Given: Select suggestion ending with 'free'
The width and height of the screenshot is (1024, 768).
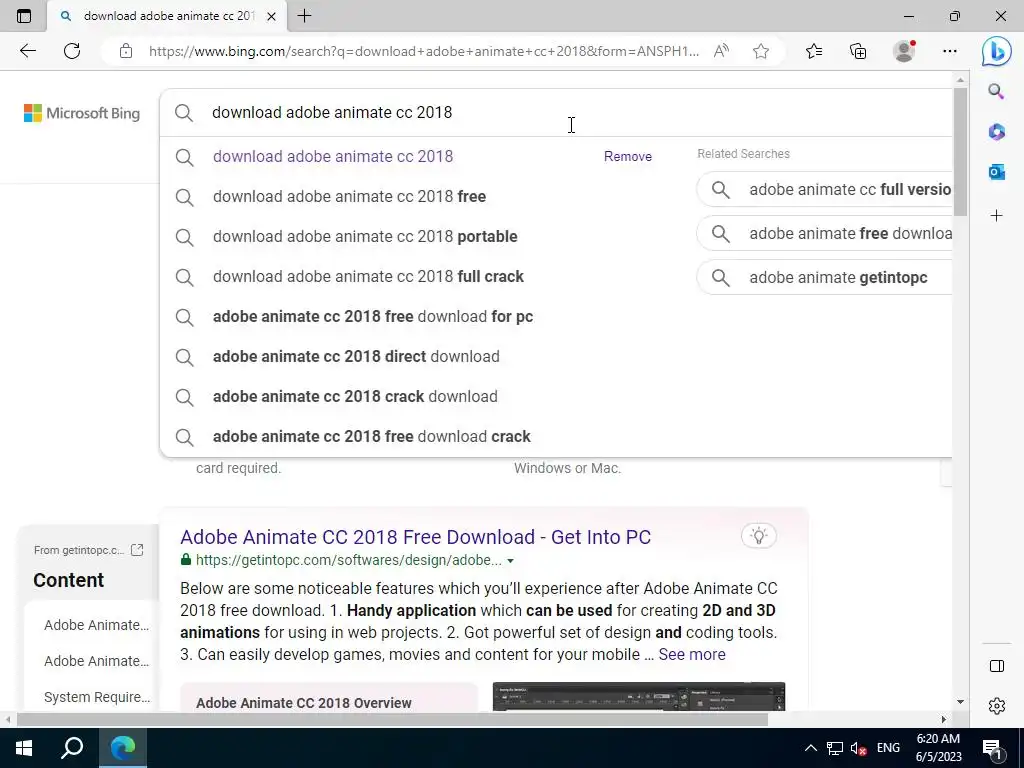Looking at the screenshot, I should pos(349,197).
